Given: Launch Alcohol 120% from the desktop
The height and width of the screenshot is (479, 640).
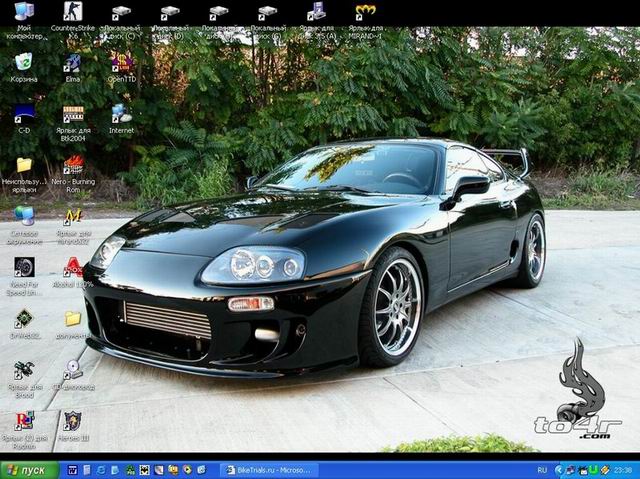Looking at the screenshot, I should pyautogui.click(x=72, y=268).
